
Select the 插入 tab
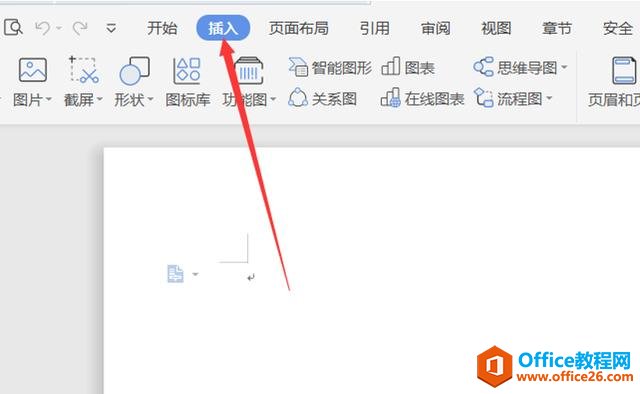click(223, 28)
